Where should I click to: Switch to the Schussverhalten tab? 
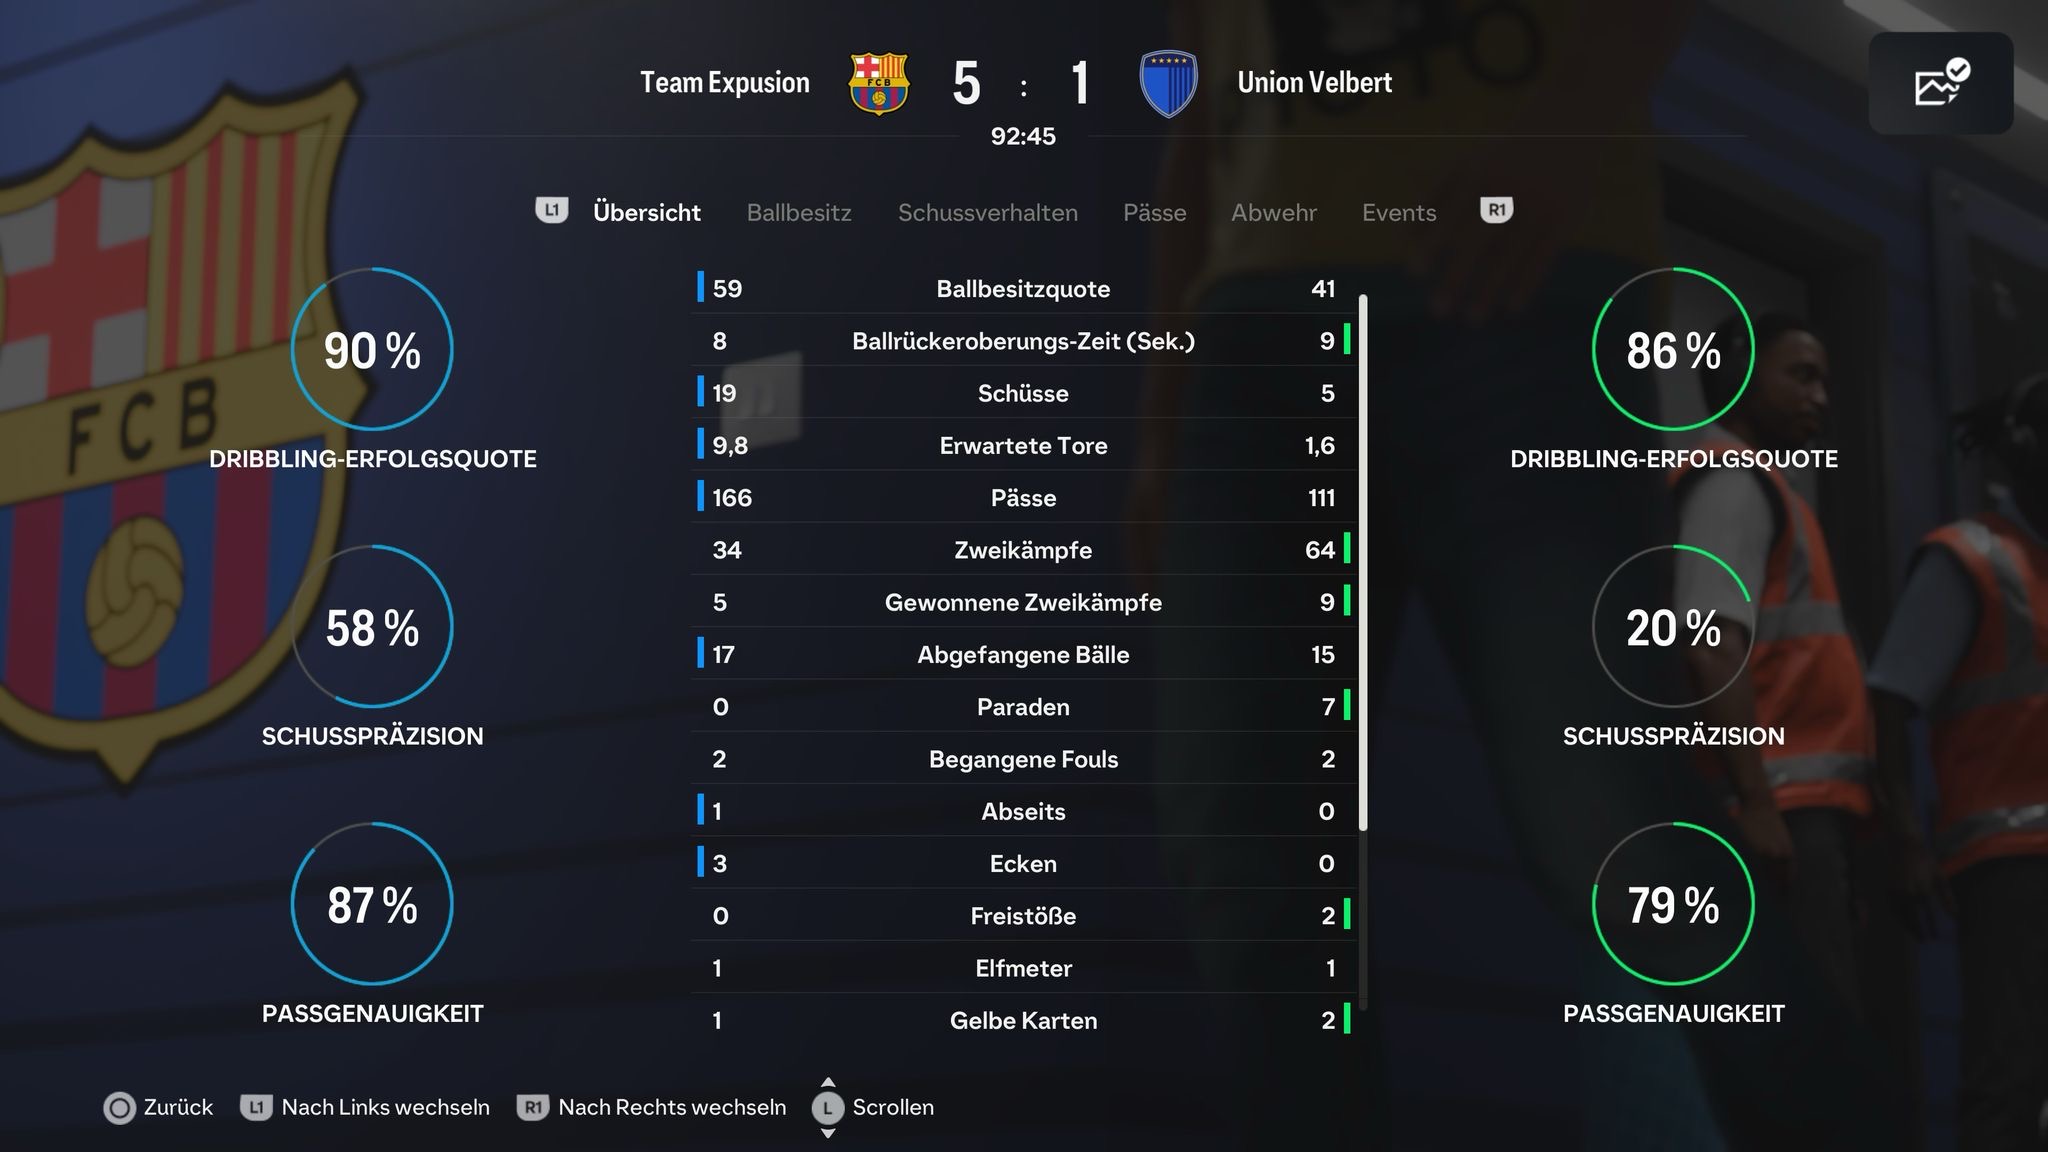point(988,212)
